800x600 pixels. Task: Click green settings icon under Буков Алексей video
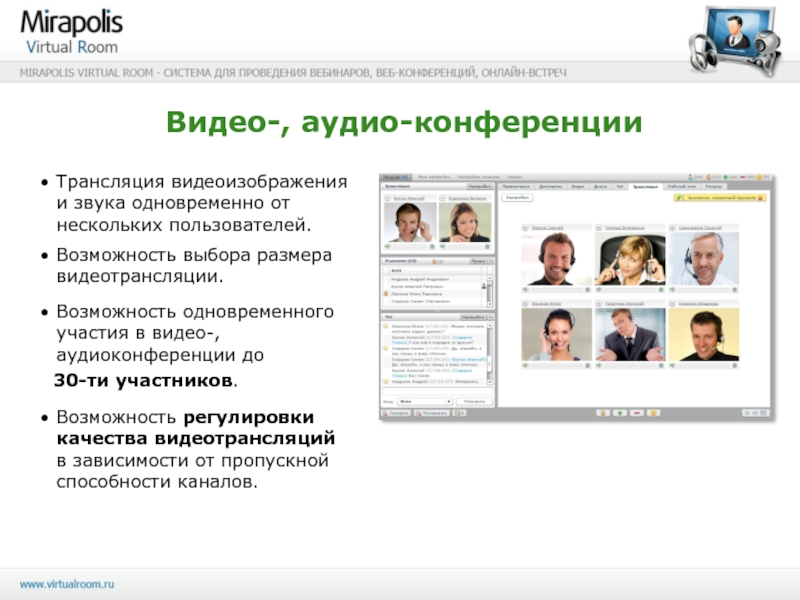point(432,246)
